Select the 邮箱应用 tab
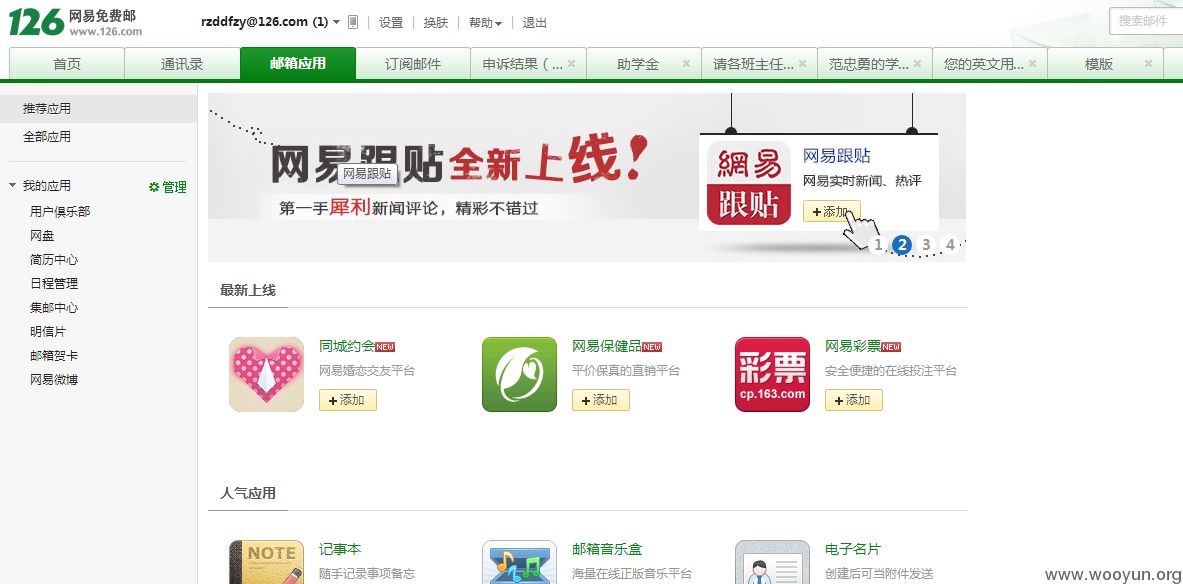 [x=298, y=63]
